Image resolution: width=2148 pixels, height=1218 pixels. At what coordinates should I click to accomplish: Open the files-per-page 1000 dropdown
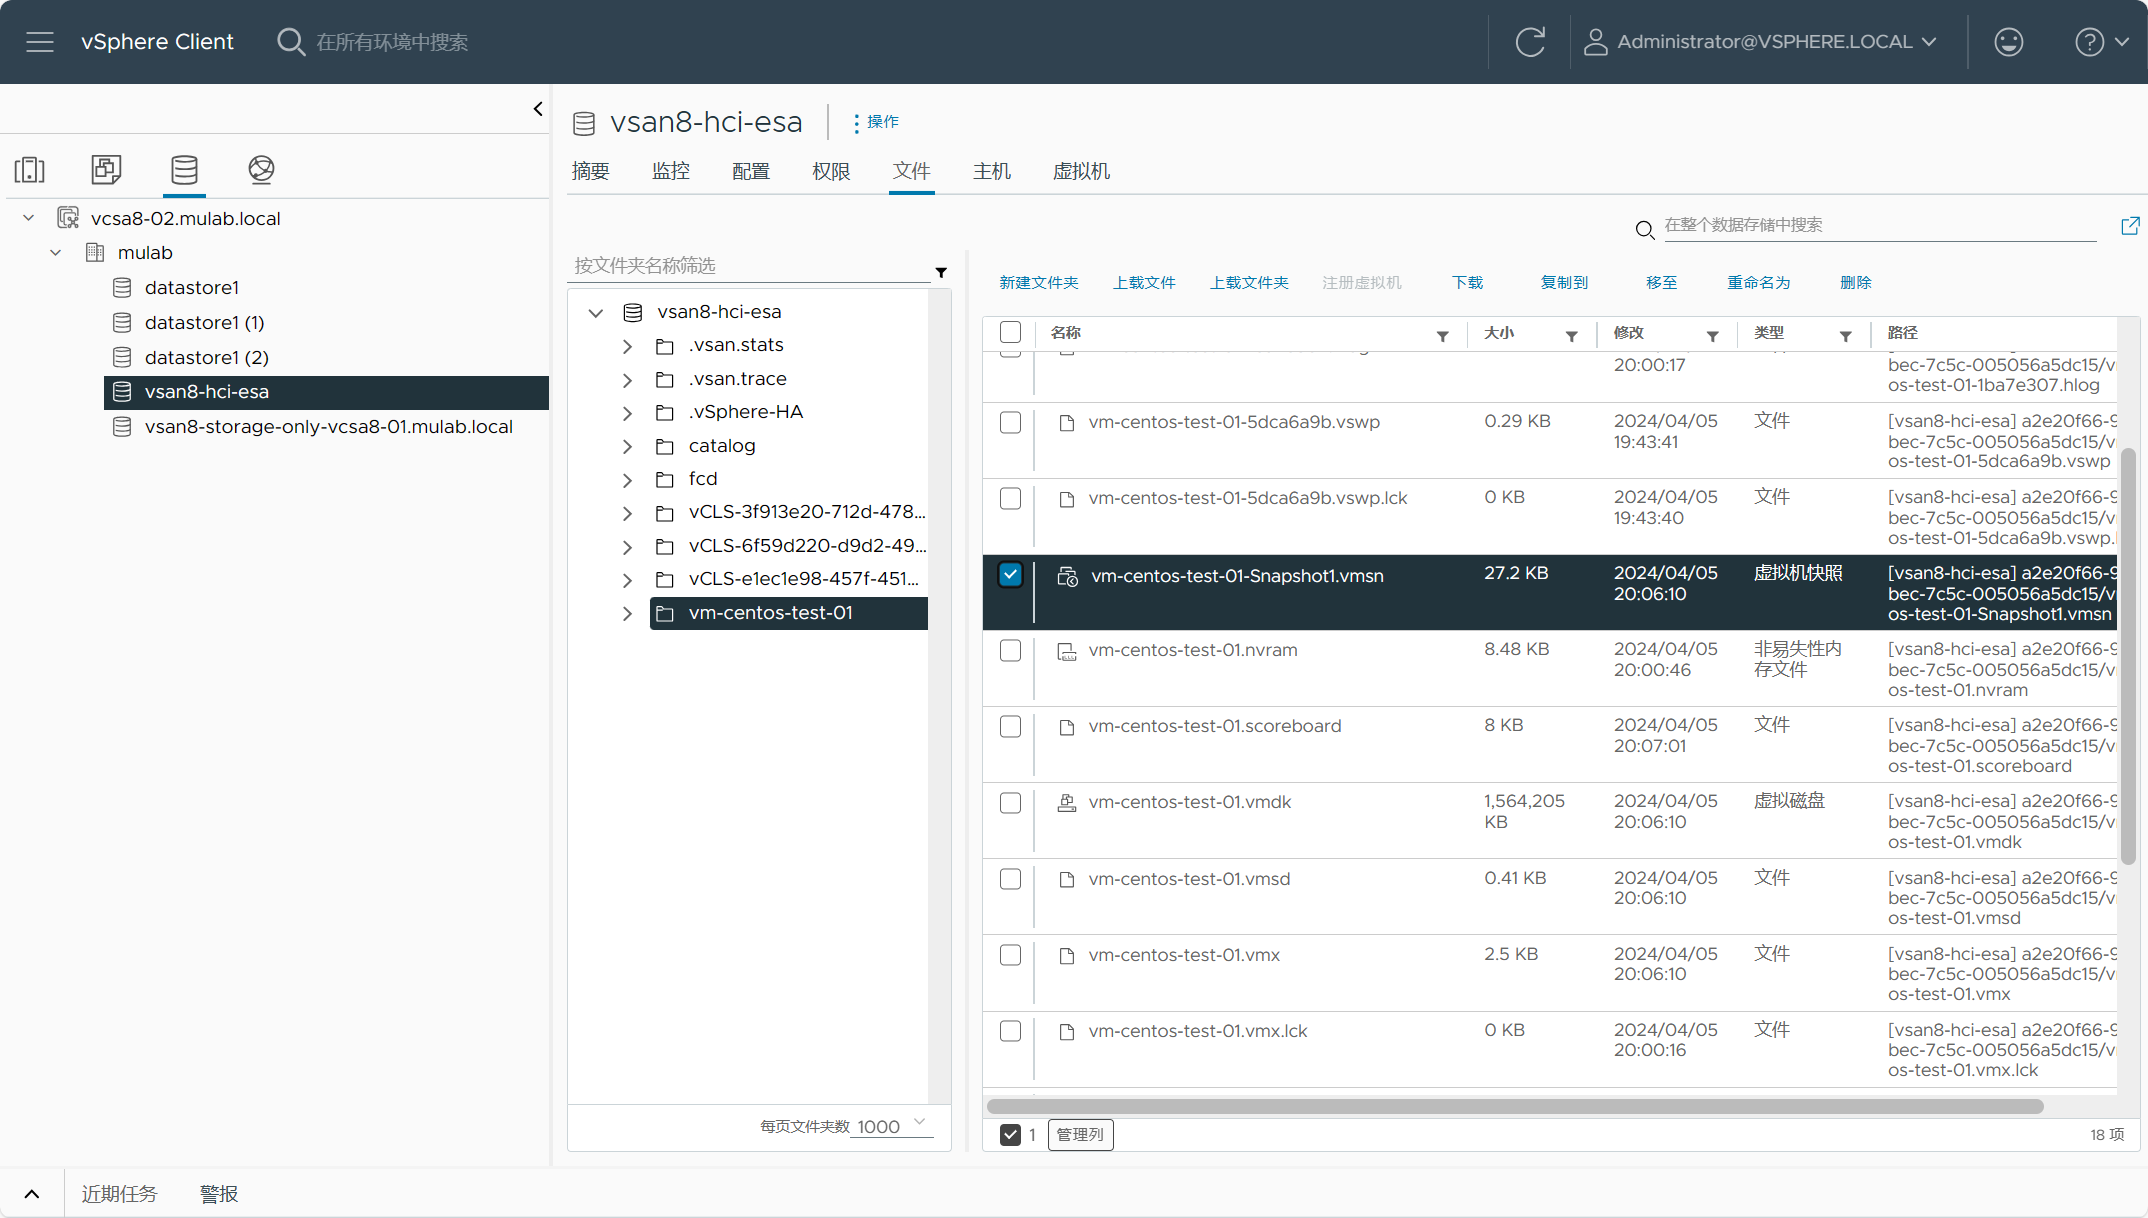point(894,1126)
